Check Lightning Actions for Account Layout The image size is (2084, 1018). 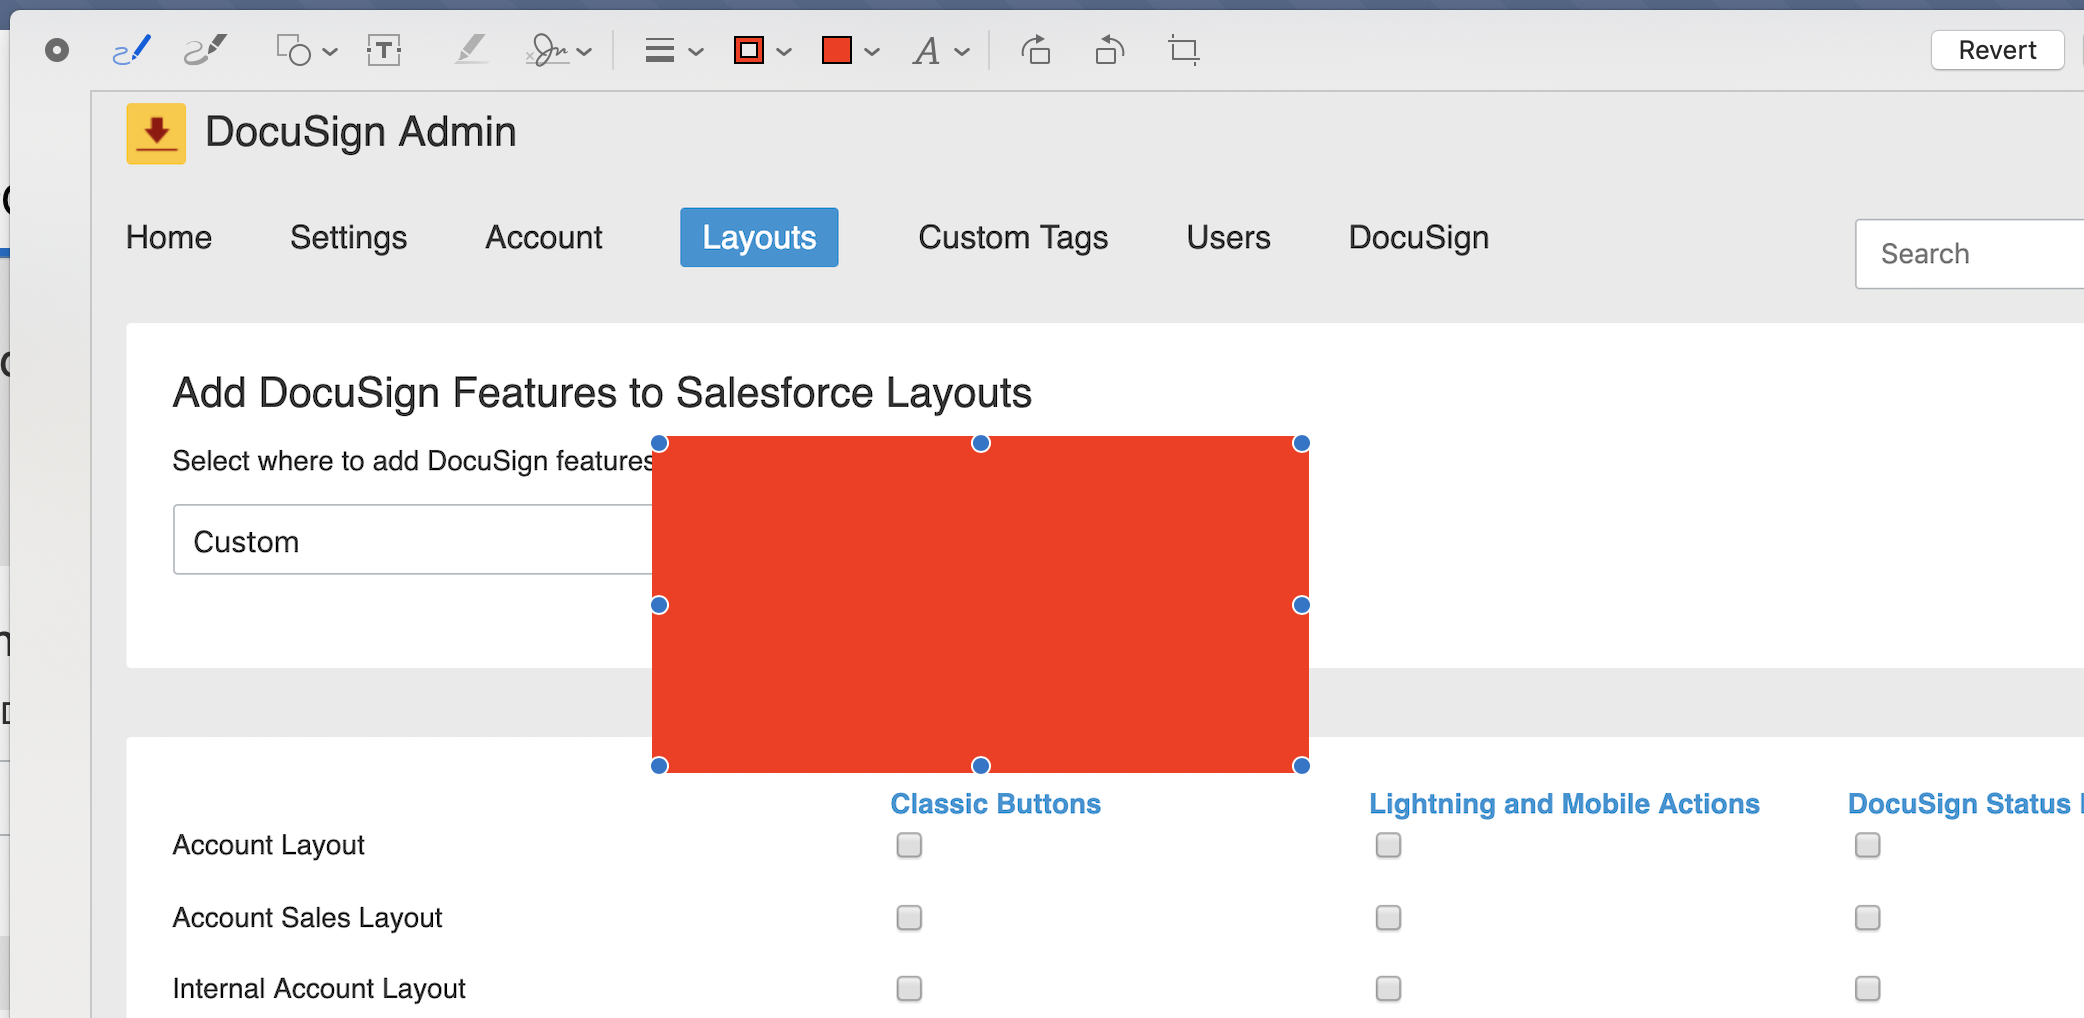1388,845
